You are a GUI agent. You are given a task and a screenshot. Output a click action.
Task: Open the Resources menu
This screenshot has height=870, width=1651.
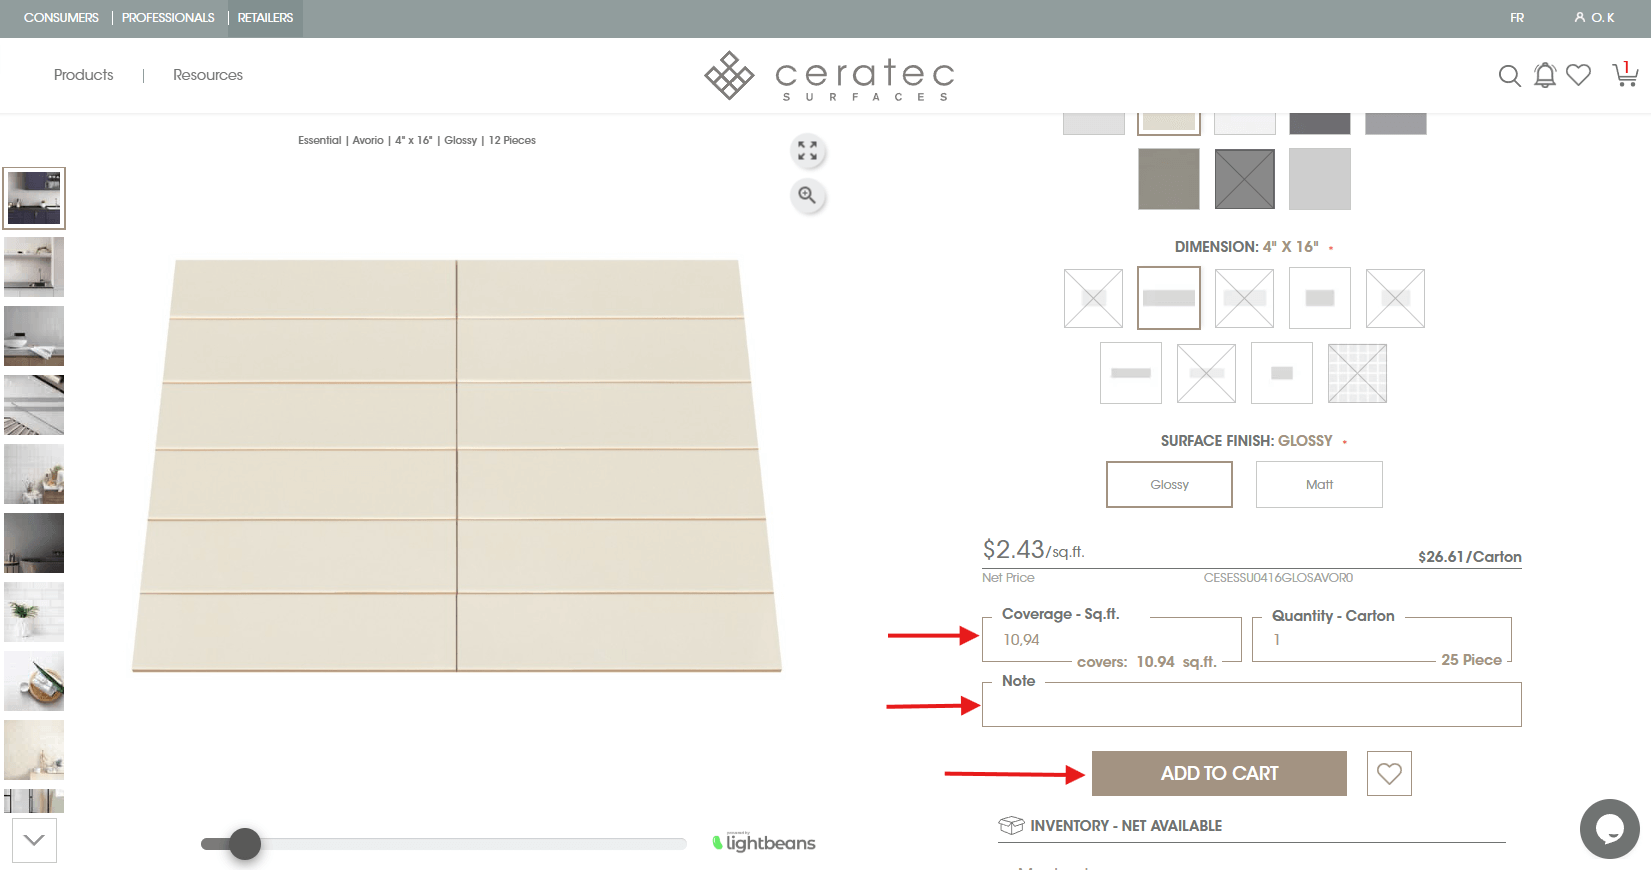pyautogui.click(x=208, y=75)
